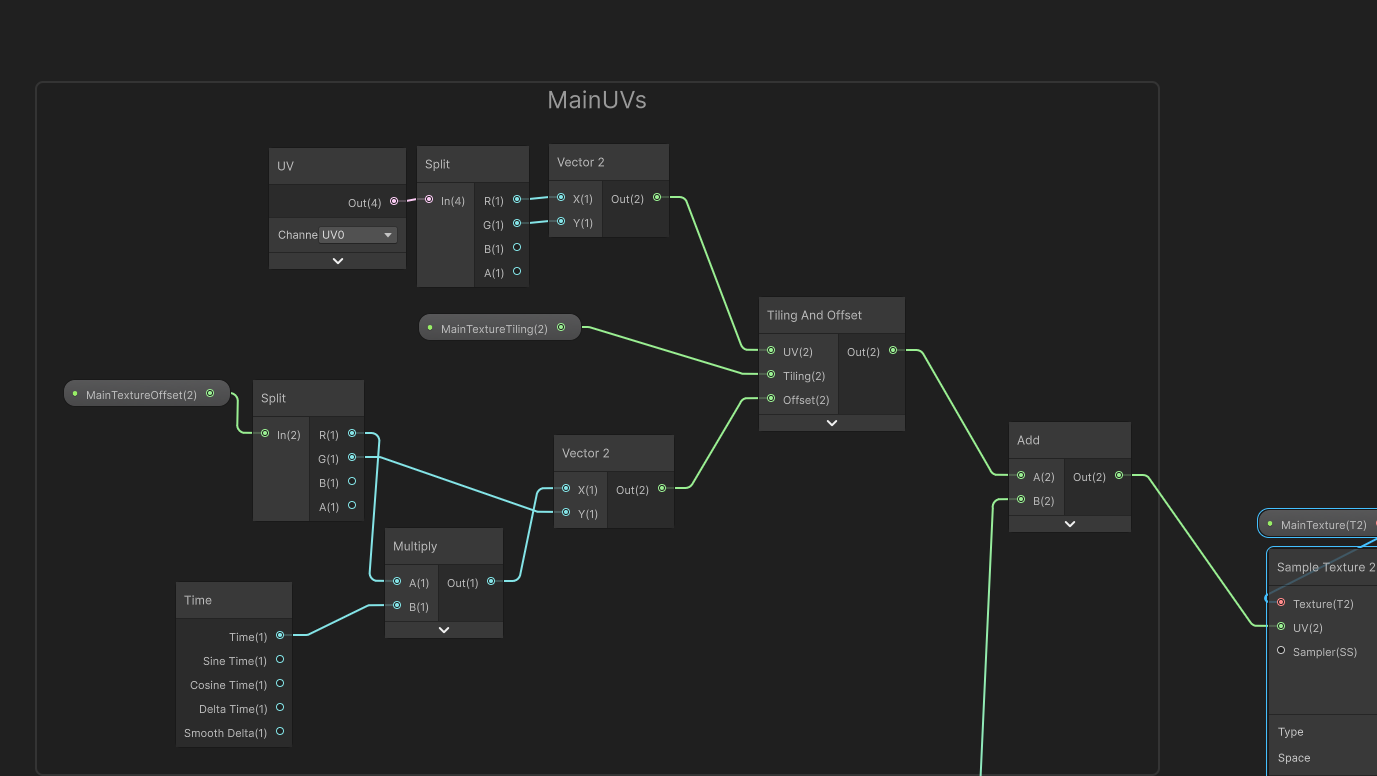This screenshot has height=776, width=1377.
Task: Collapse the UV node using its chevron
Action: tap(338, 261)
